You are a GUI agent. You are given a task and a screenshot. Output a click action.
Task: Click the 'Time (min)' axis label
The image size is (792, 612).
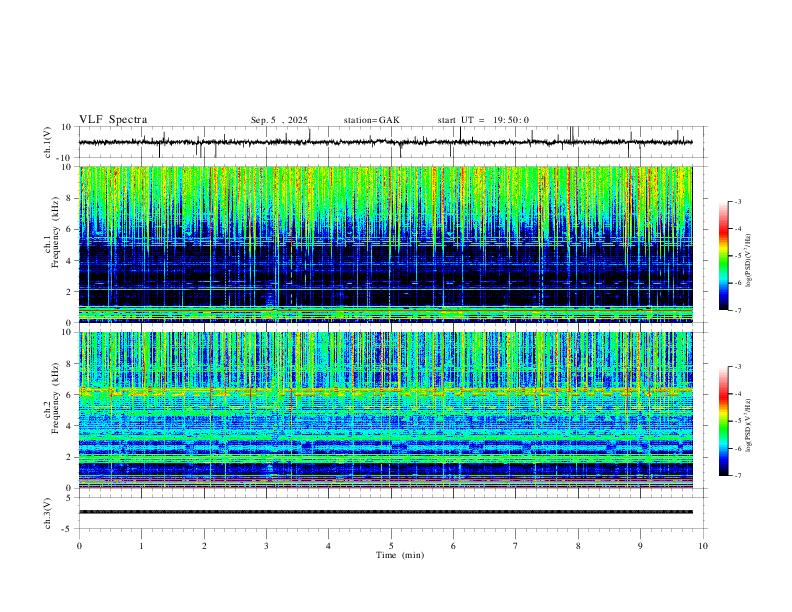(400, 555)
